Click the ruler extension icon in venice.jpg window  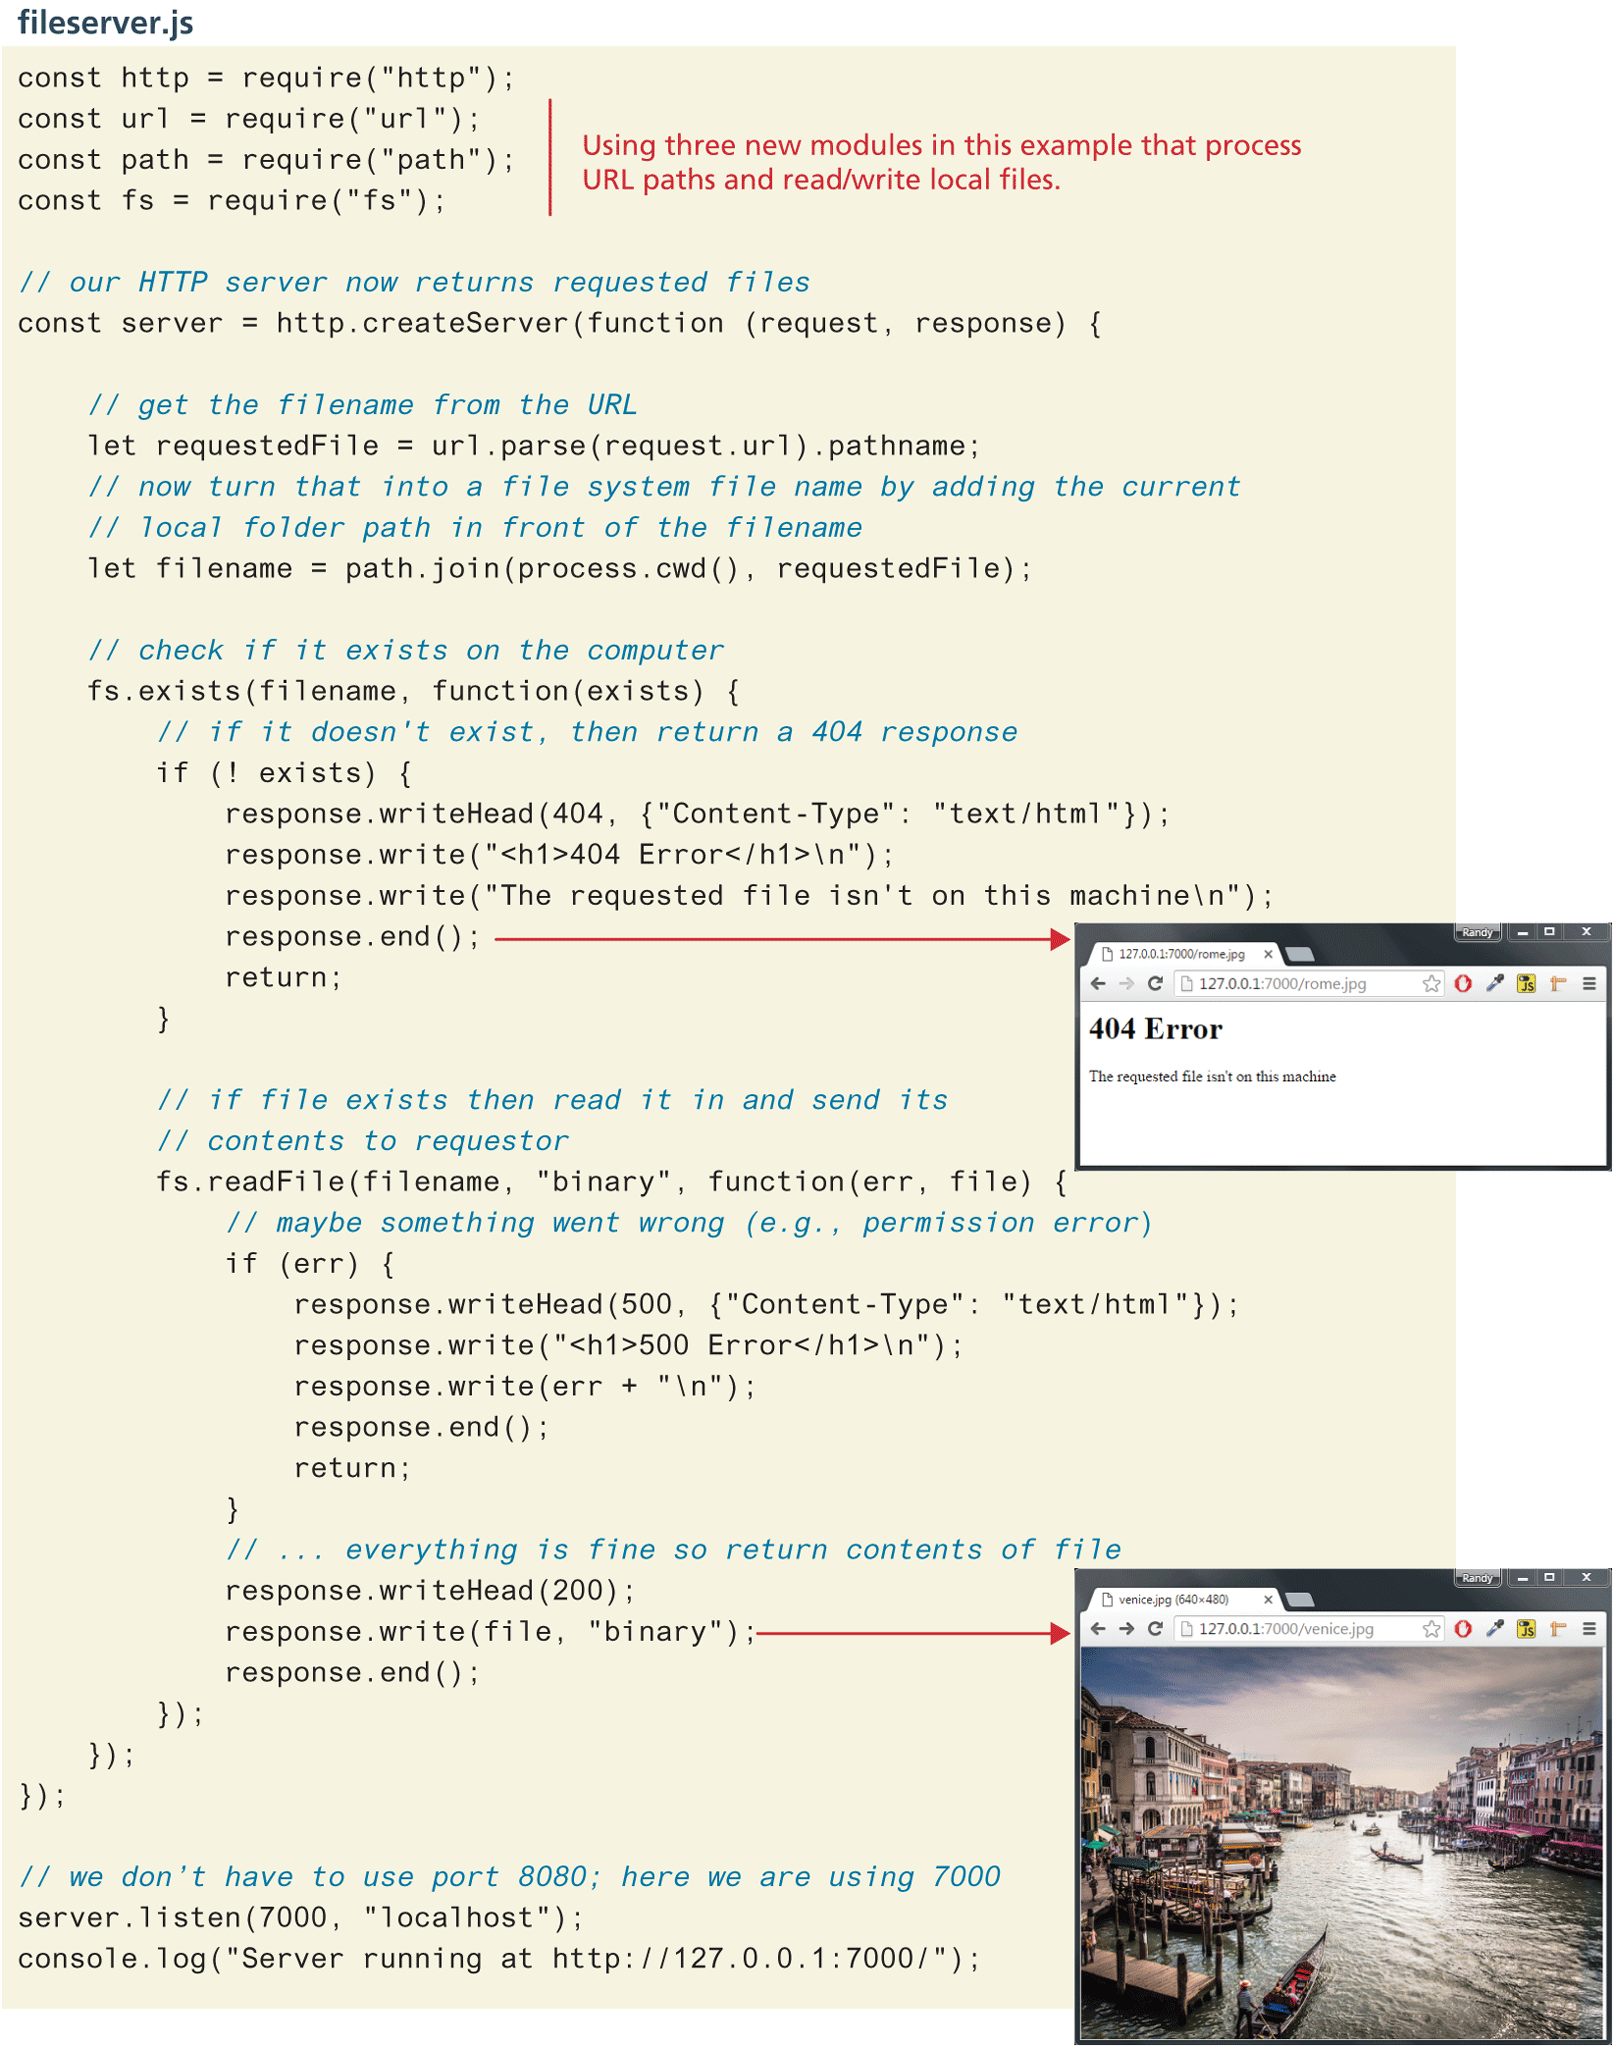click(1557, 1629)
